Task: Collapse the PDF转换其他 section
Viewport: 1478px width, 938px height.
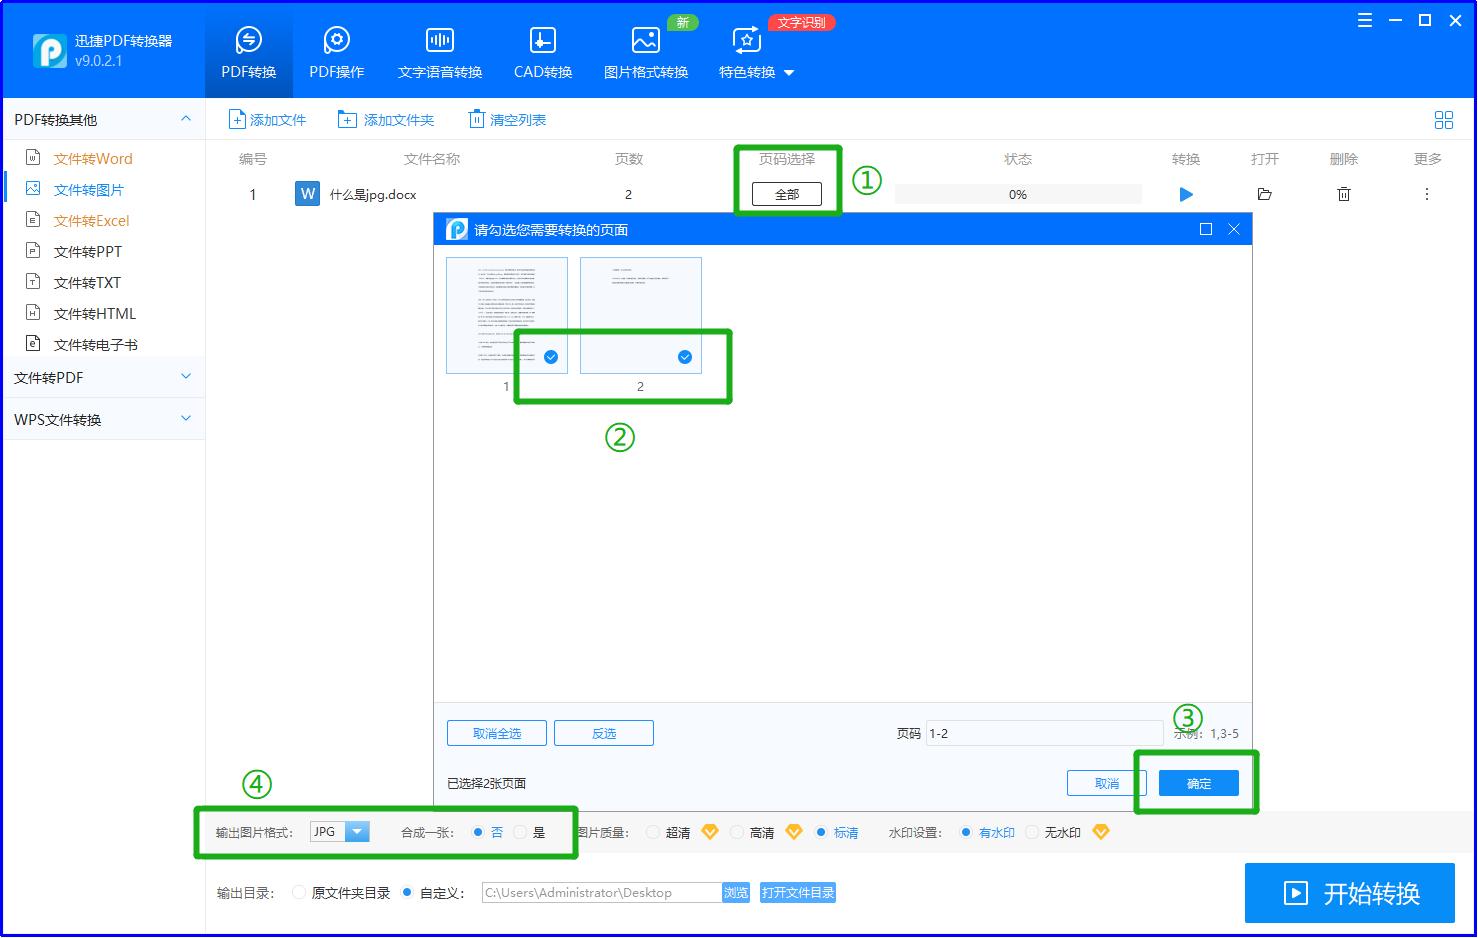Action: pos(186,119)
